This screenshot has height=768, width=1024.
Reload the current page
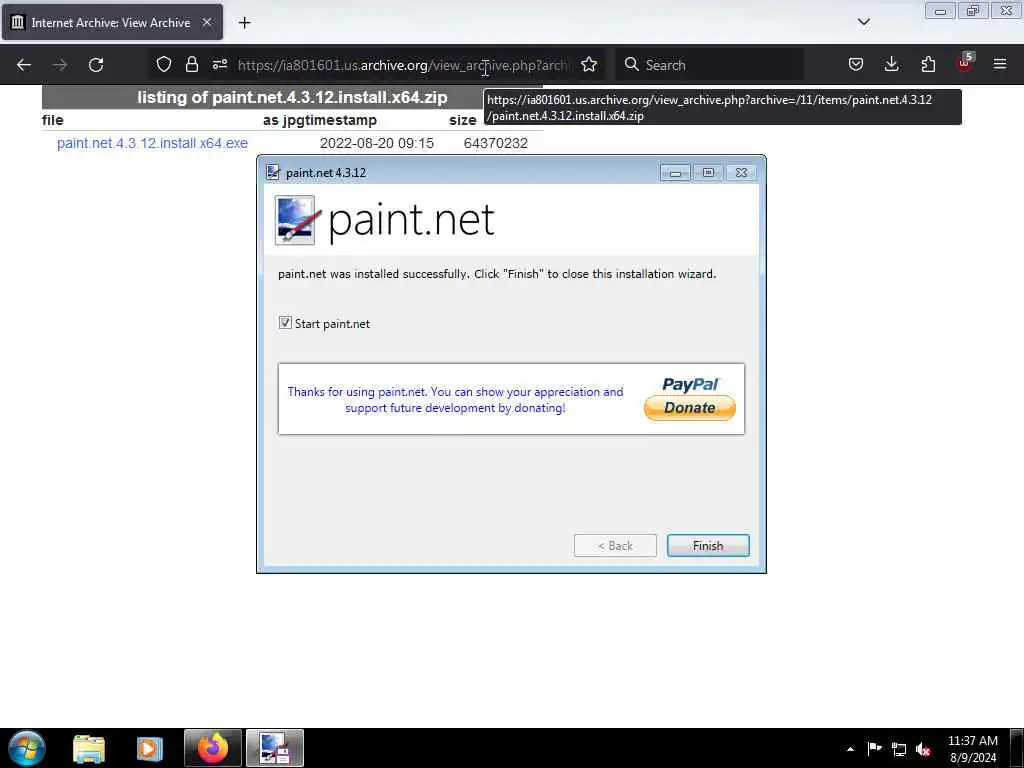pyautogui.click(x=96, y=65)
